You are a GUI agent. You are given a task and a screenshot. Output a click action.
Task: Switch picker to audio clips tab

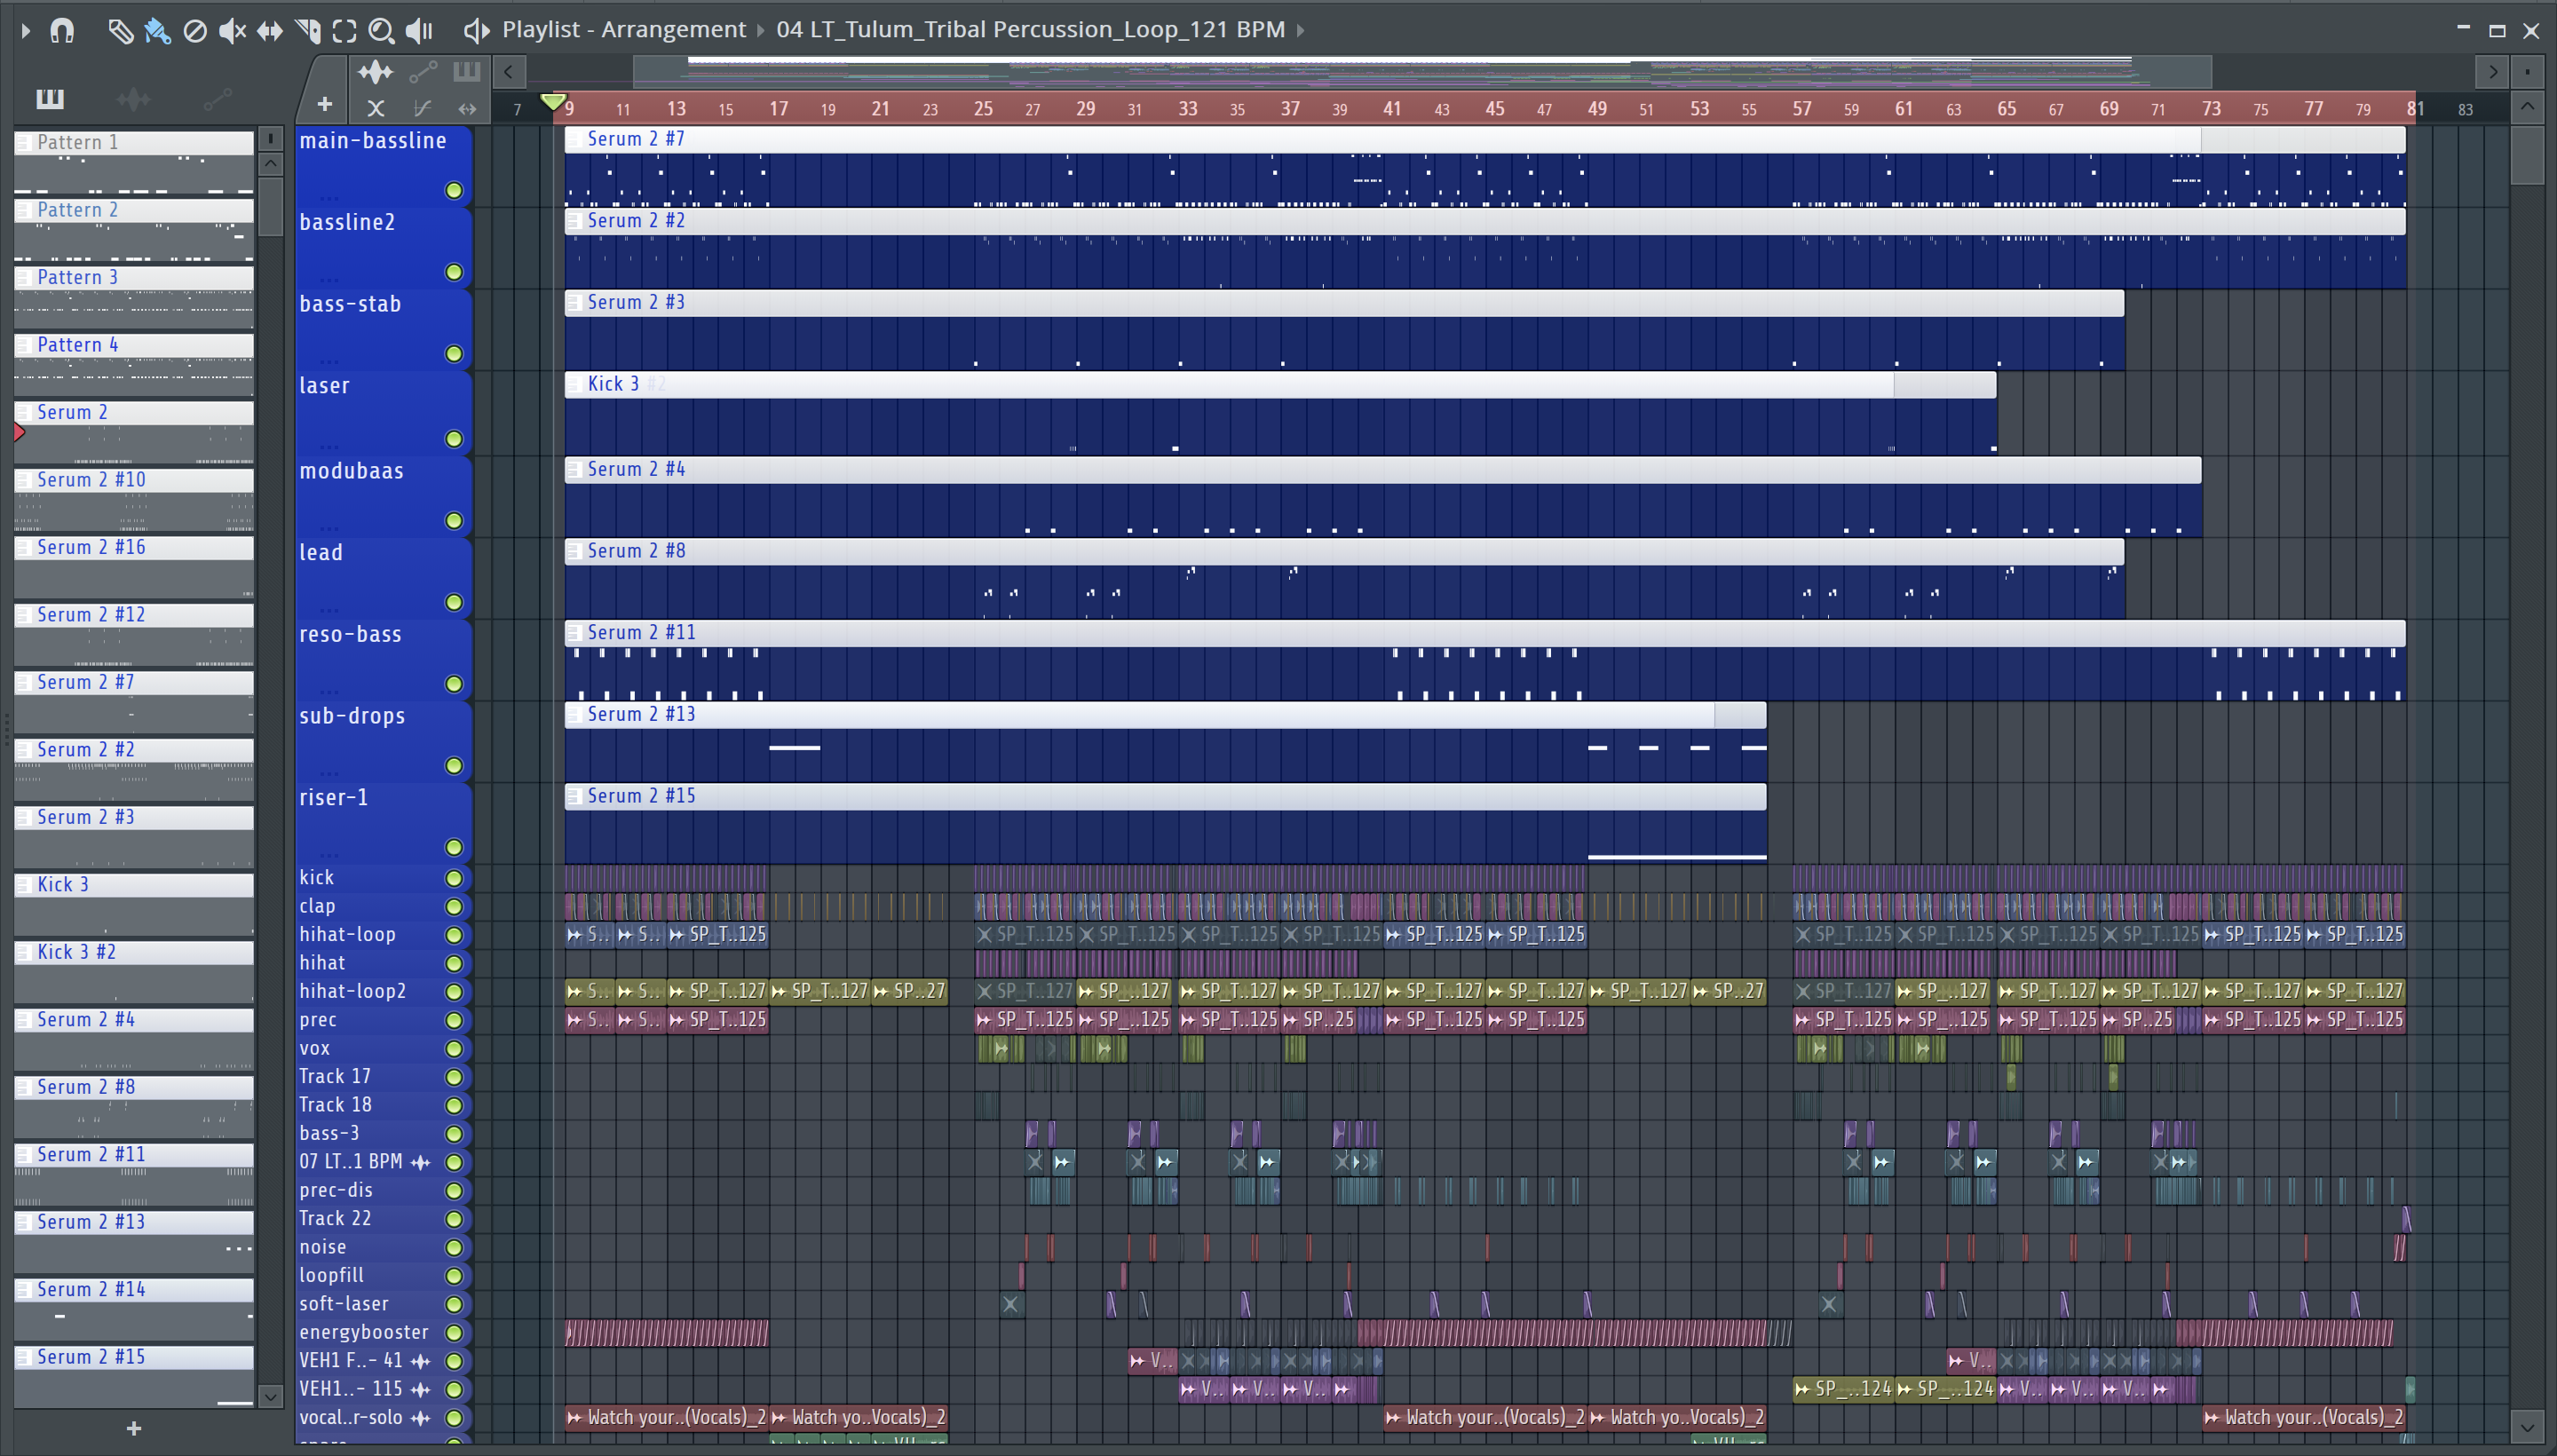pyautogui.click(x=133, y=99)
